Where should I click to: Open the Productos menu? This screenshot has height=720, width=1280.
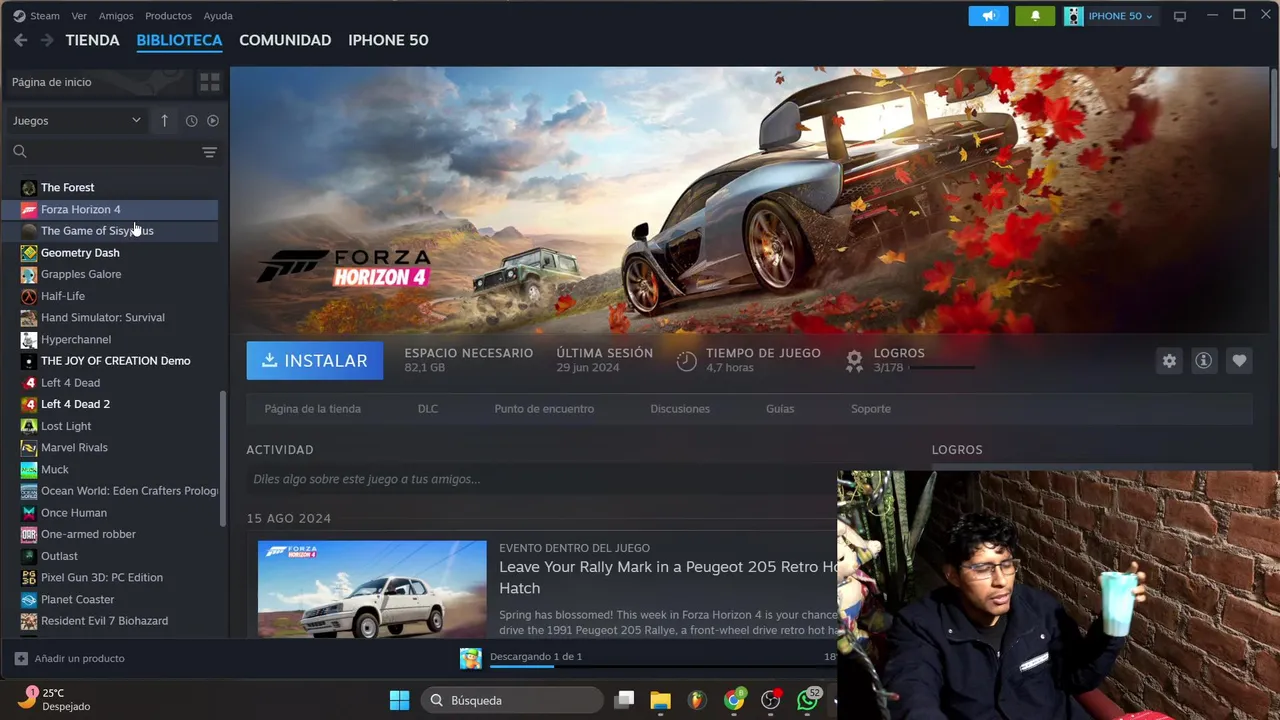tap(168, 16)
